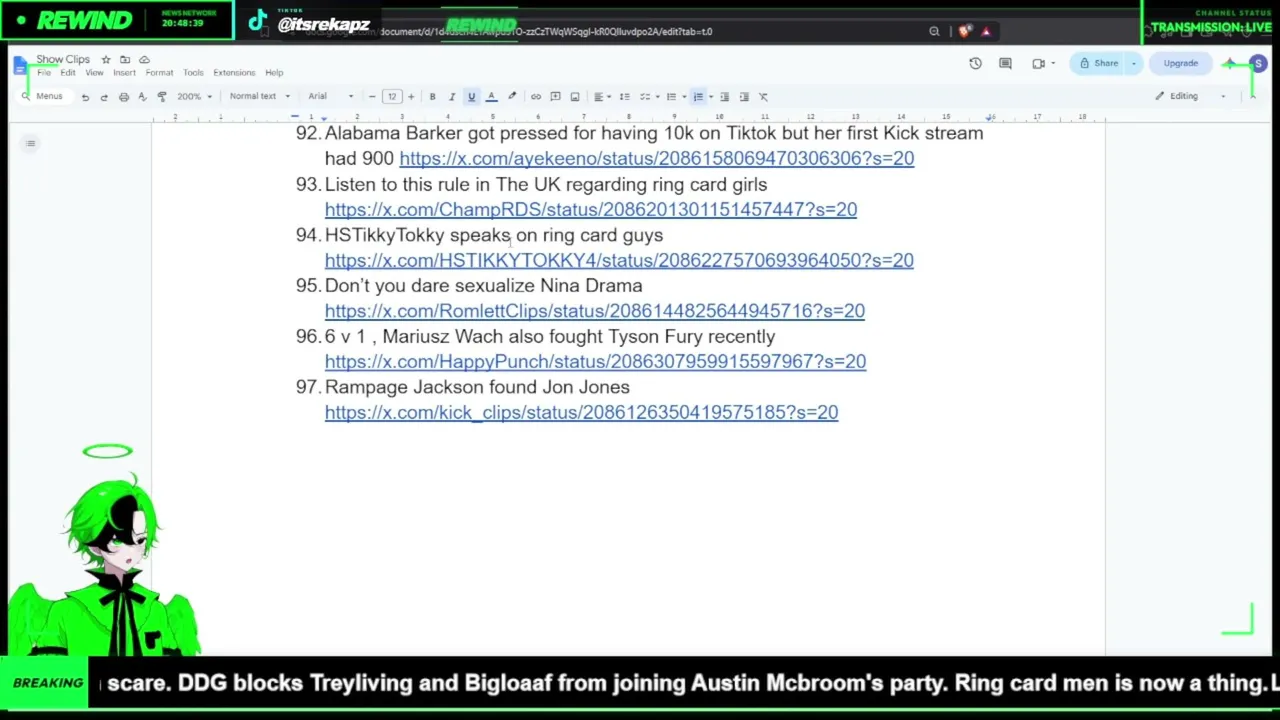Increase the indent
This screenshot has height=720, width=1280.
pyautogui.click(x=744, y=97)
